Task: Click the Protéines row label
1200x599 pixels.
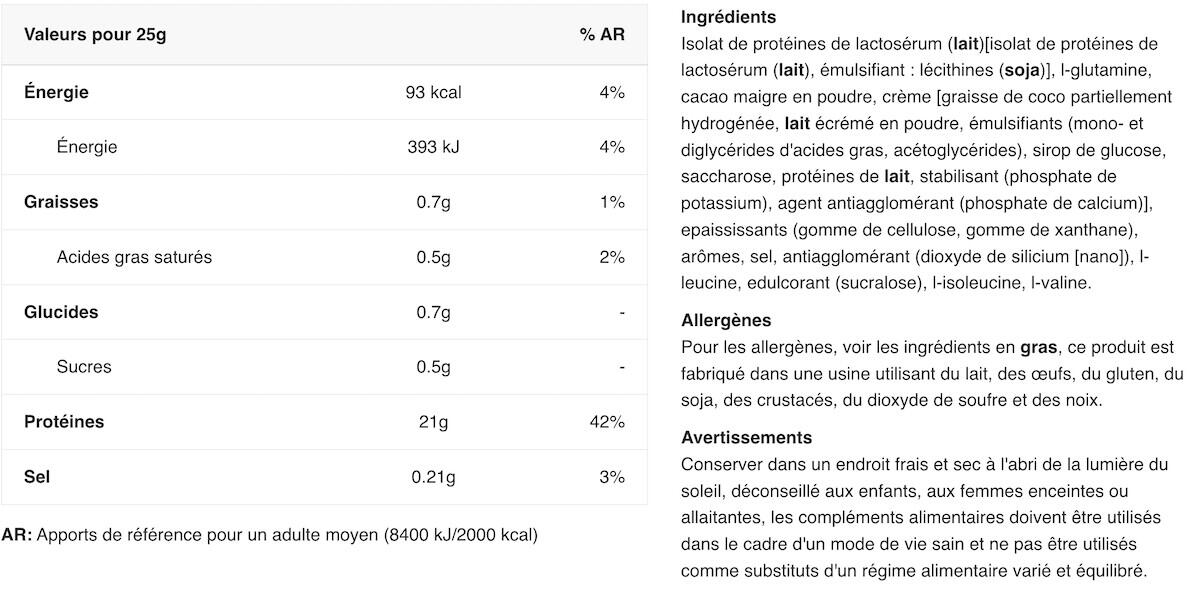Action: [x=64, y=422]
